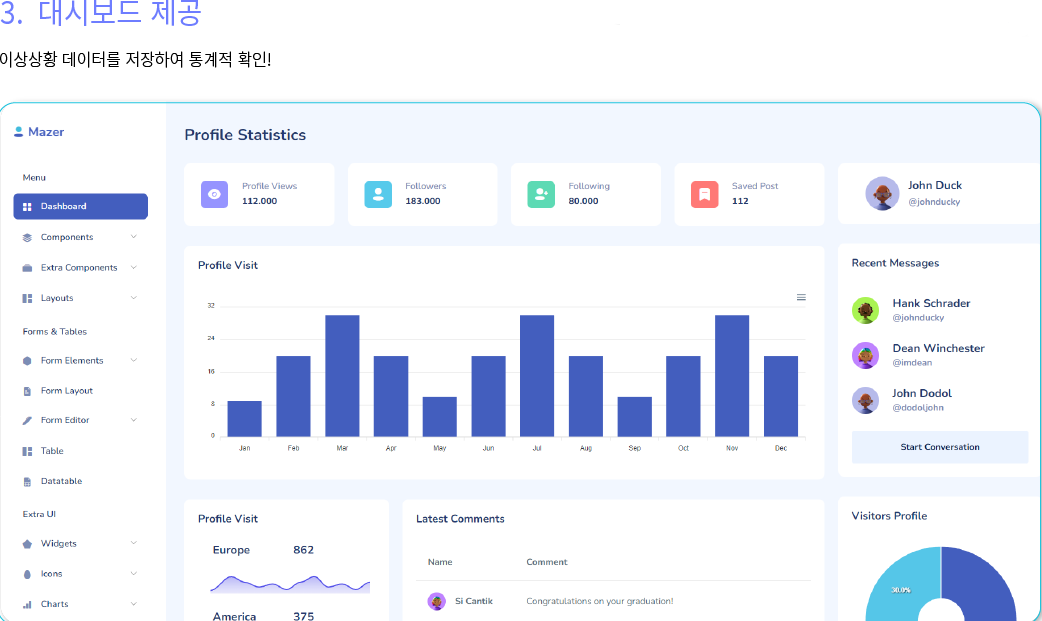
Task: Expand the Layouts menu chevron
Action: [x=134, y=298]
